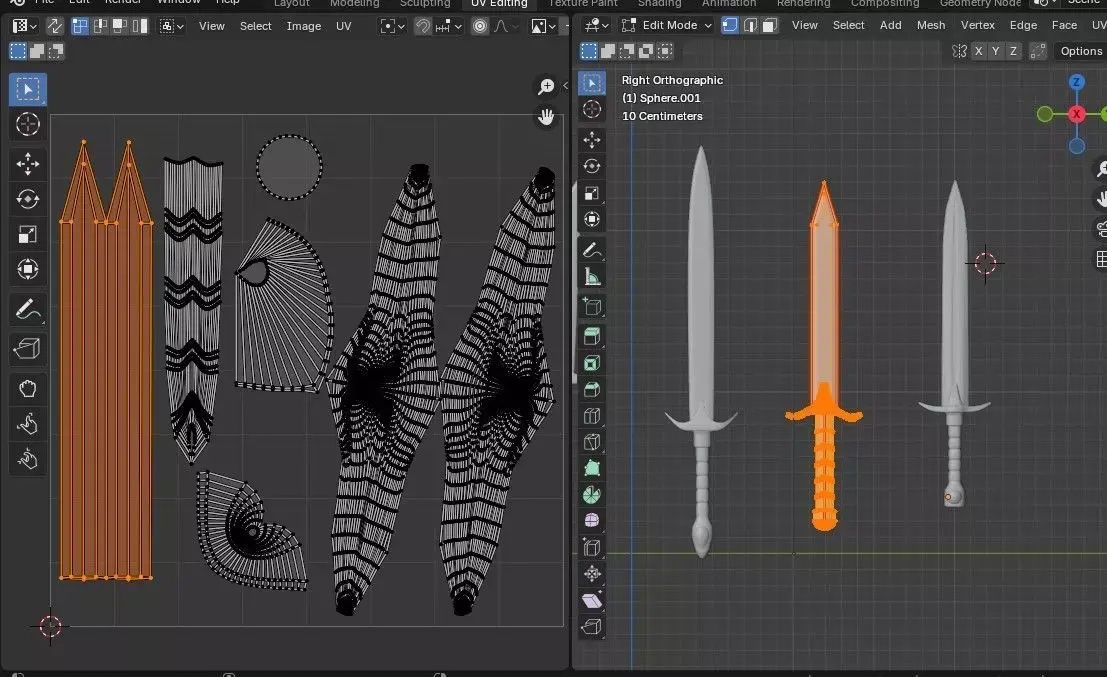This screenshot has height=677, width=1107.
Task: Toggle snapping magnet in UV editor
Action: tap(423, 26)
